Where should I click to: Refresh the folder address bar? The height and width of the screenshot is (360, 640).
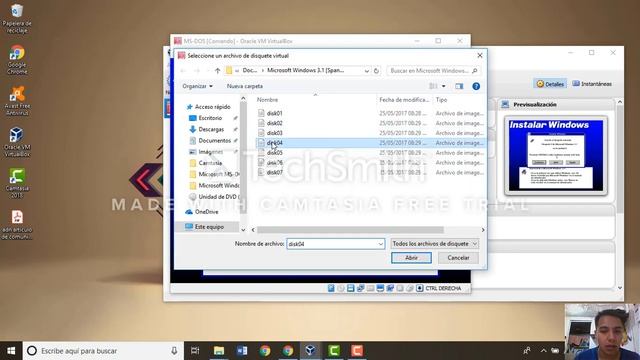(376, 71)
